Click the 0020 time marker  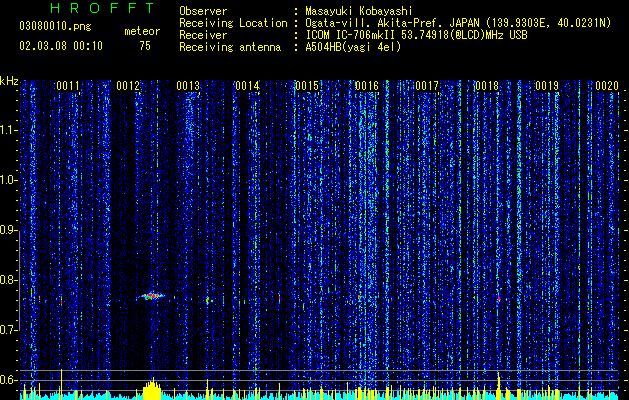[607, 86]
